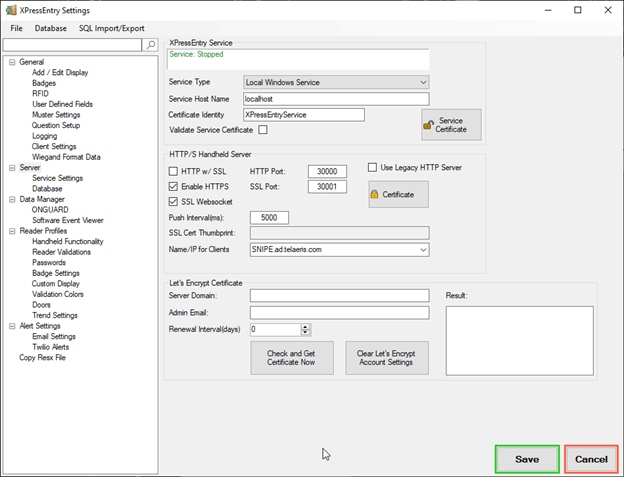Check Validate Service Certificate box

tap(263, 129)
